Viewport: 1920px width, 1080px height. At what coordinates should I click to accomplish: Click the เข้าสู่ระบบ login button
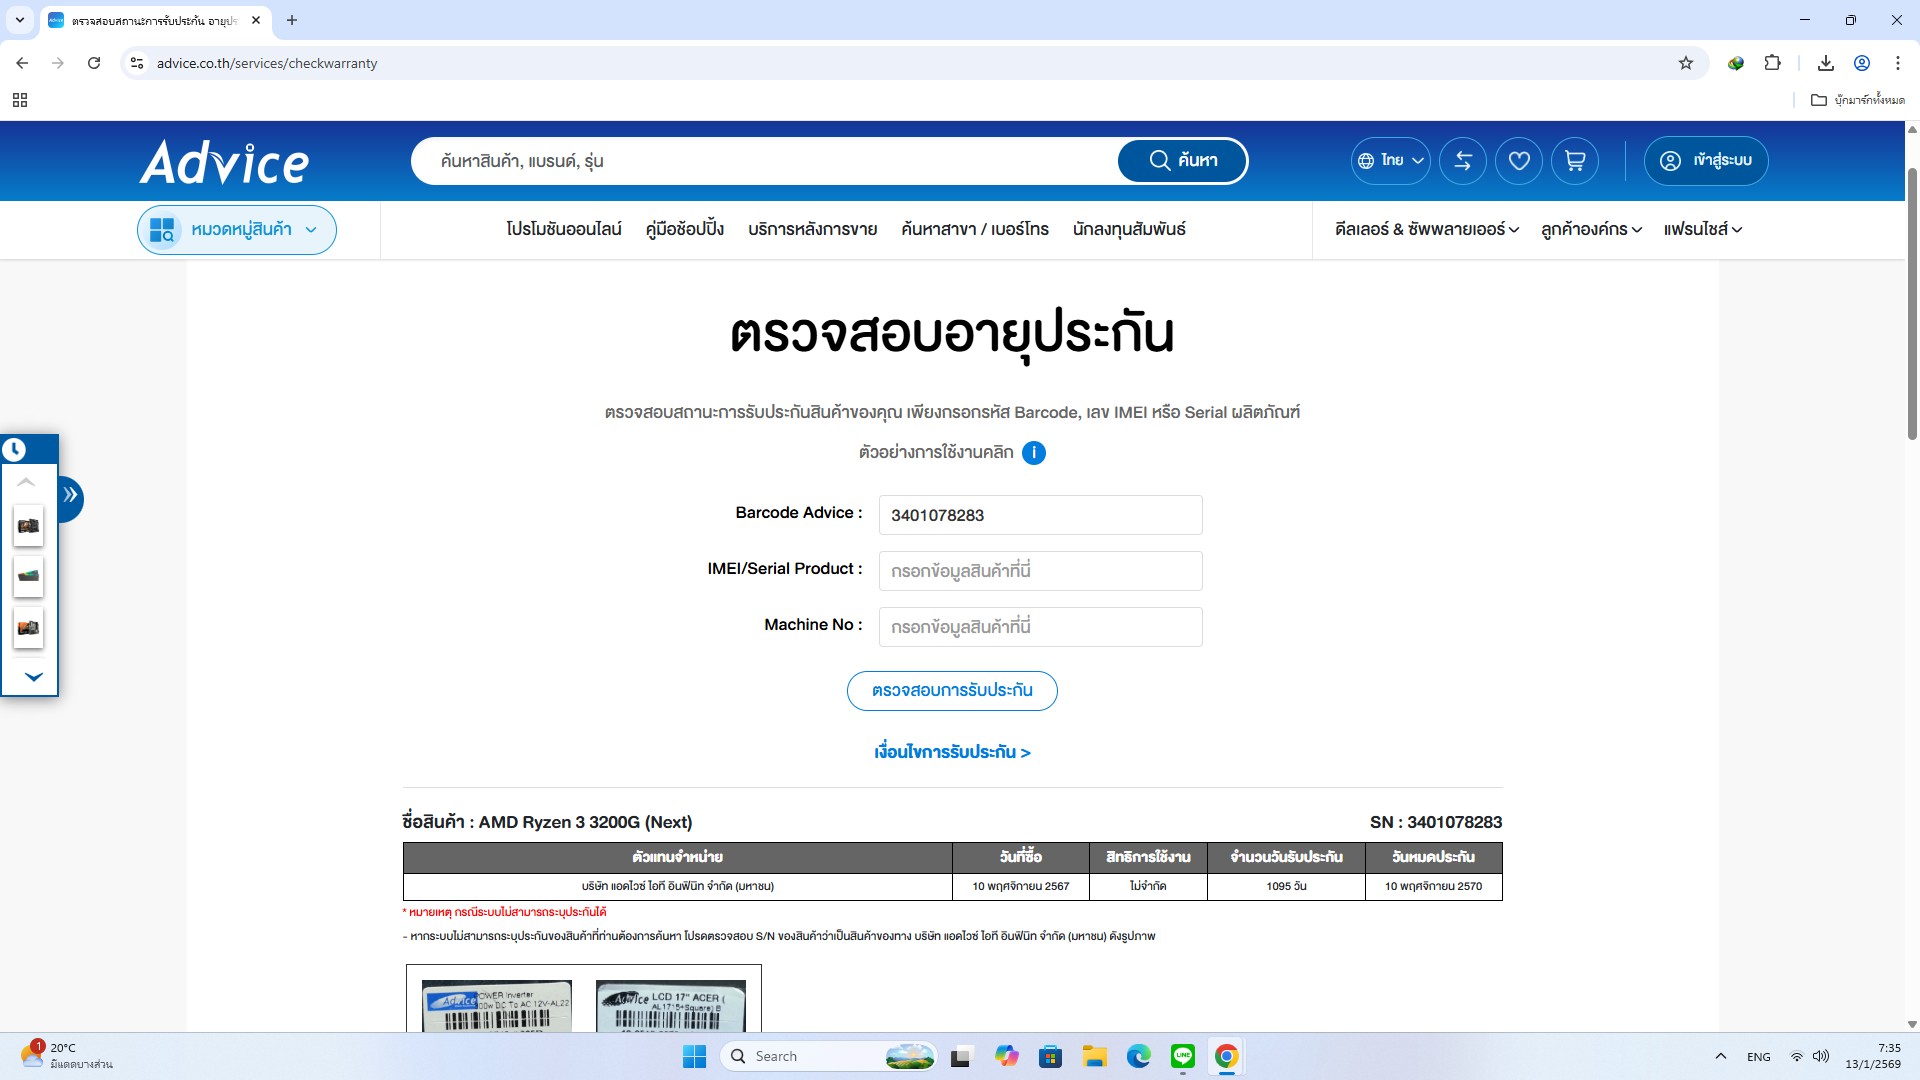point(1705,161)
